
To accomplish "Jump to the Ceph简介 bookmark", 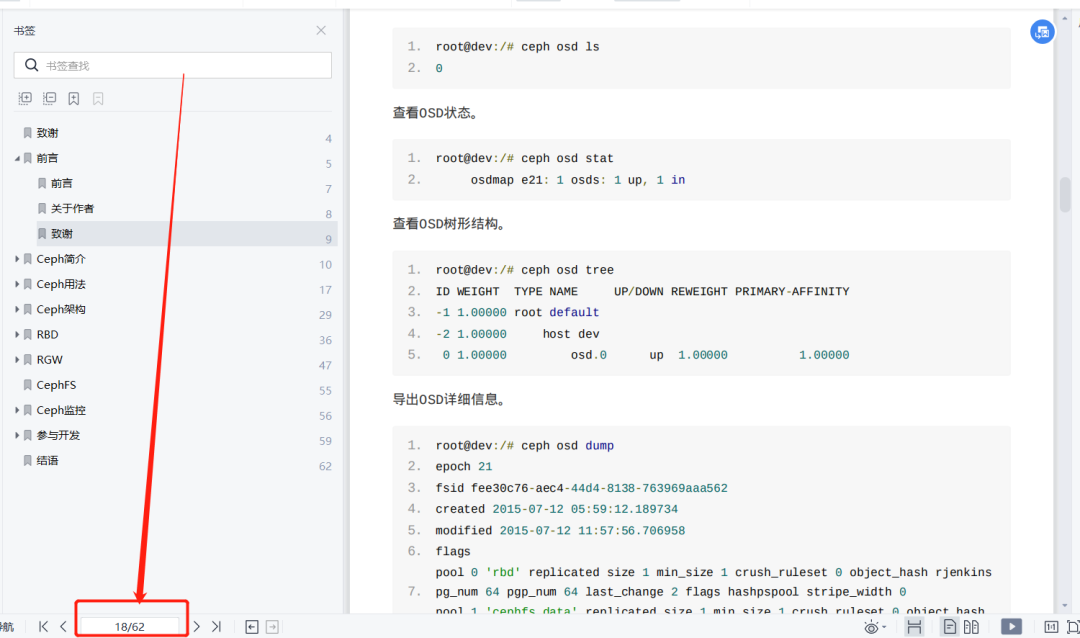I will (61, 259).
